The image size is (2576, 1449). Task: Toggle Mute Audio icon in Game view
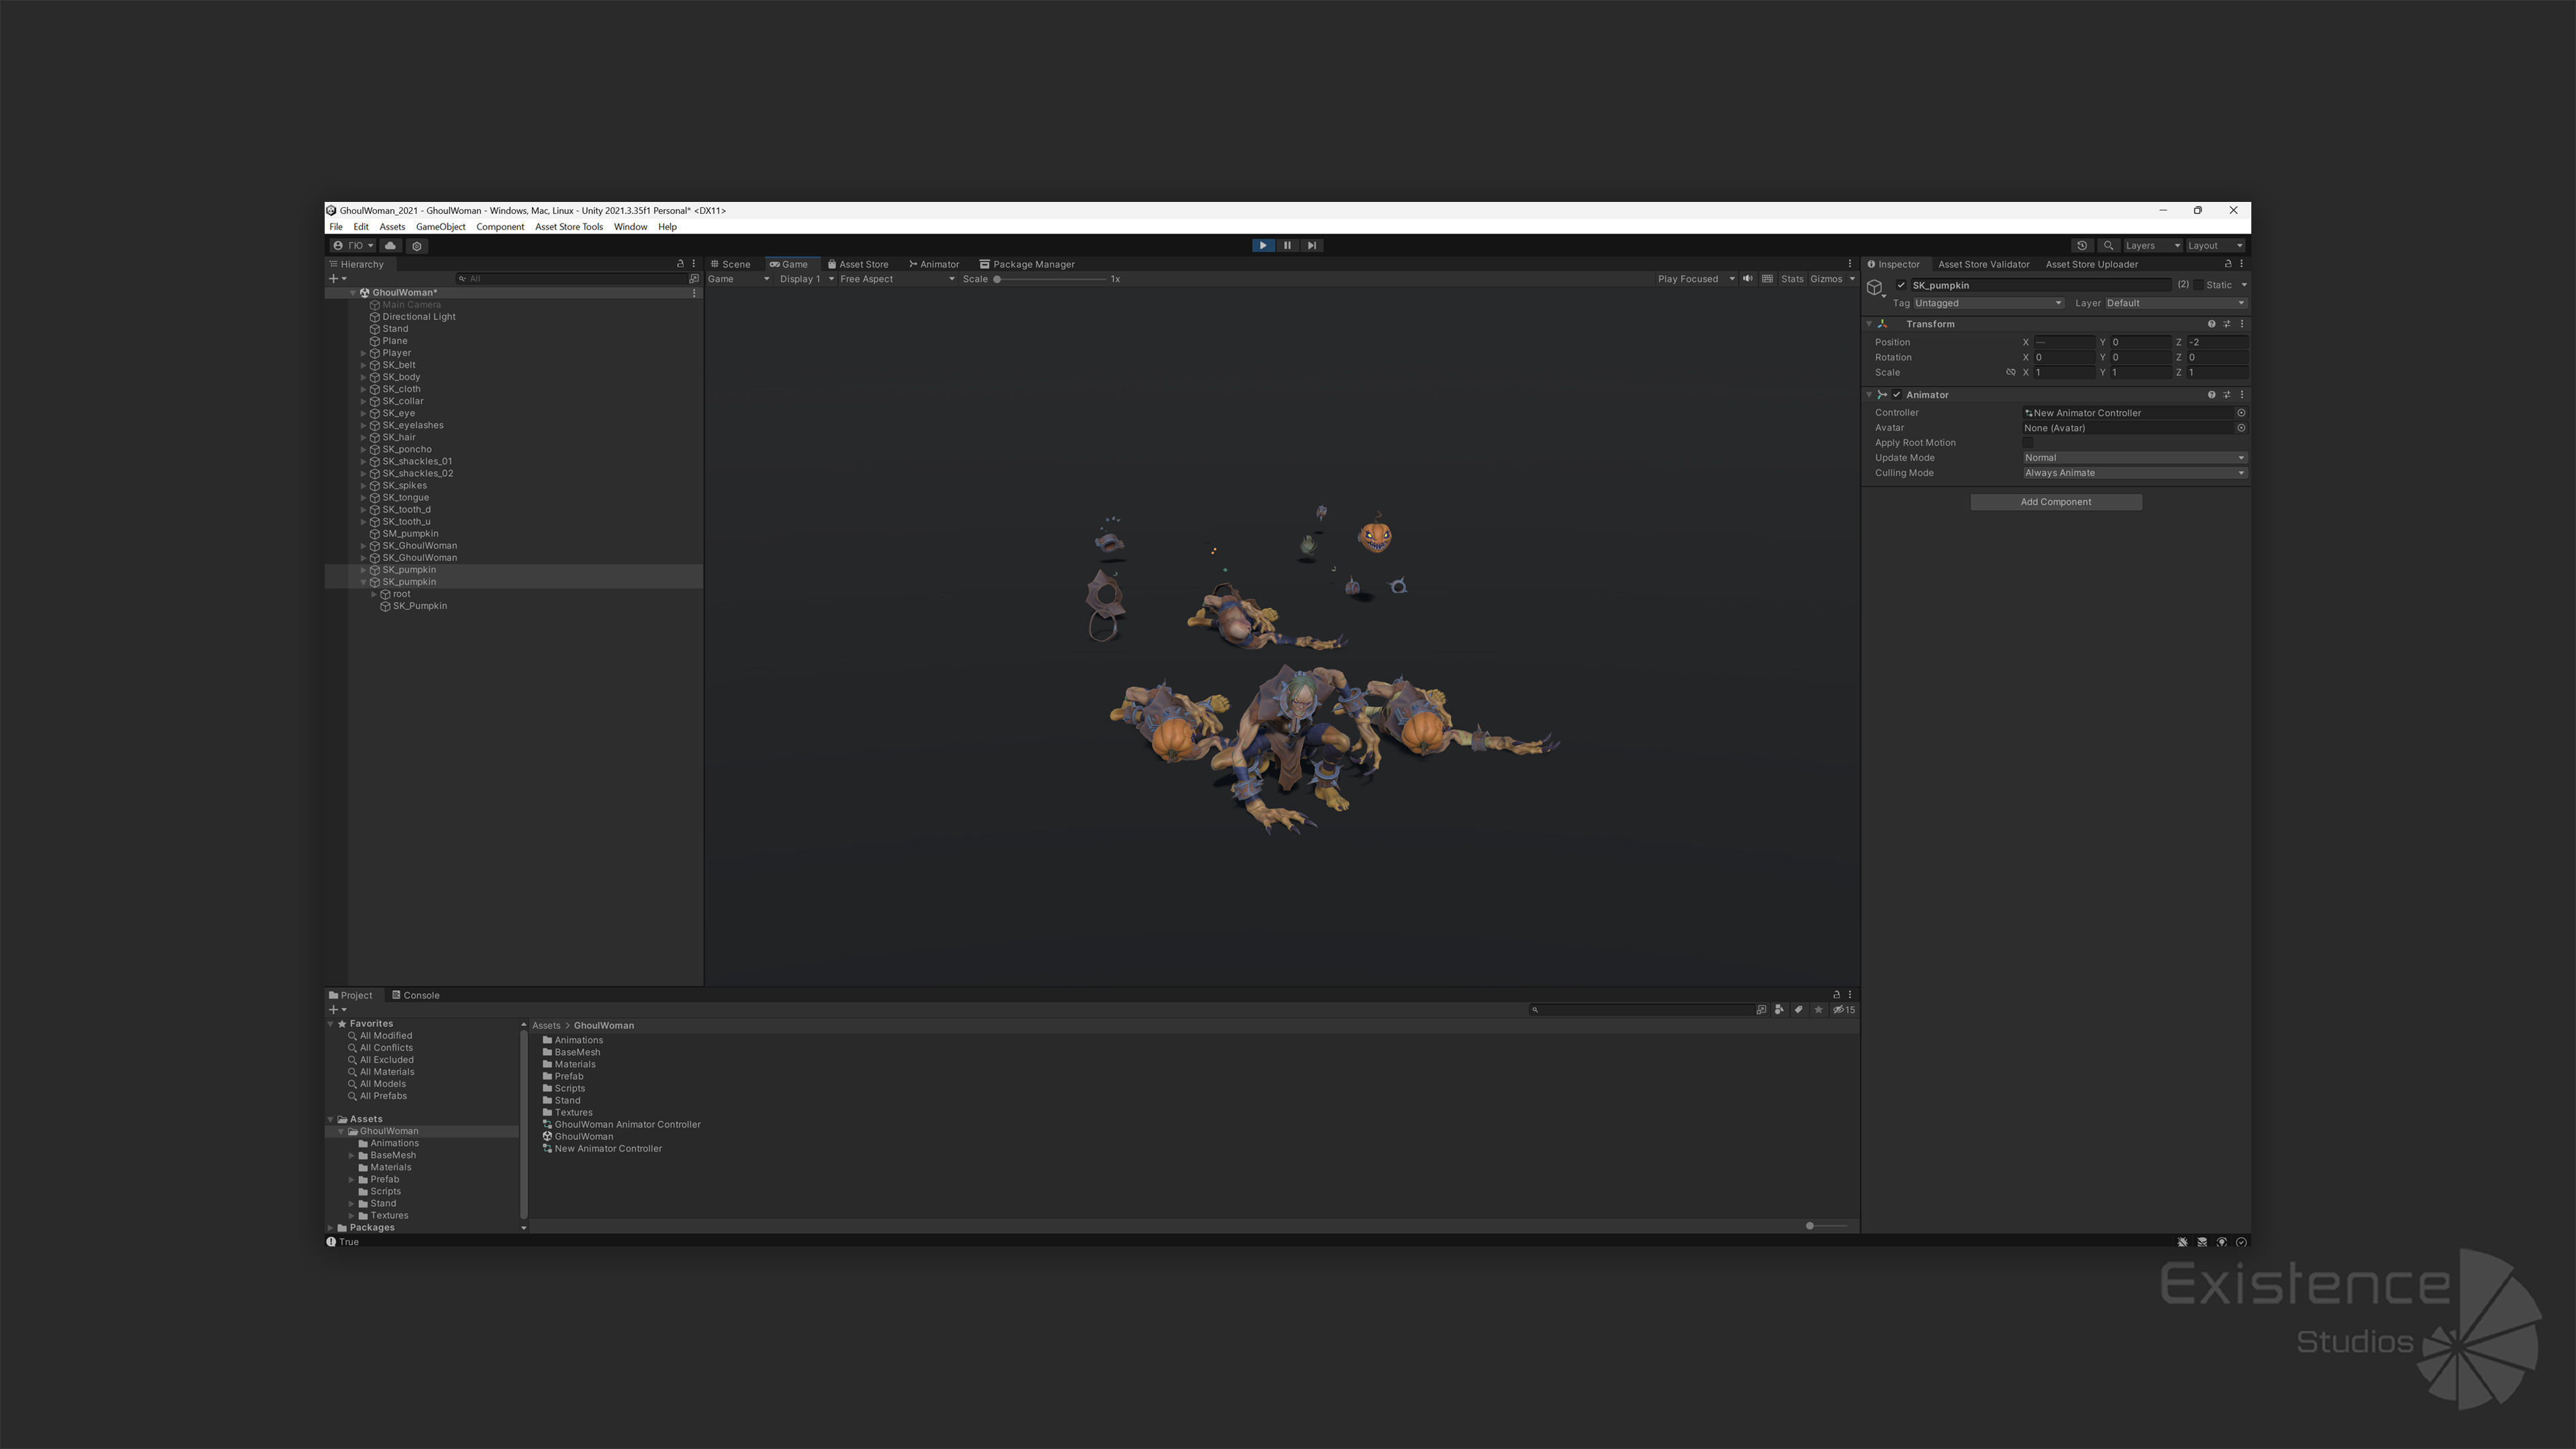(1748, 279)
